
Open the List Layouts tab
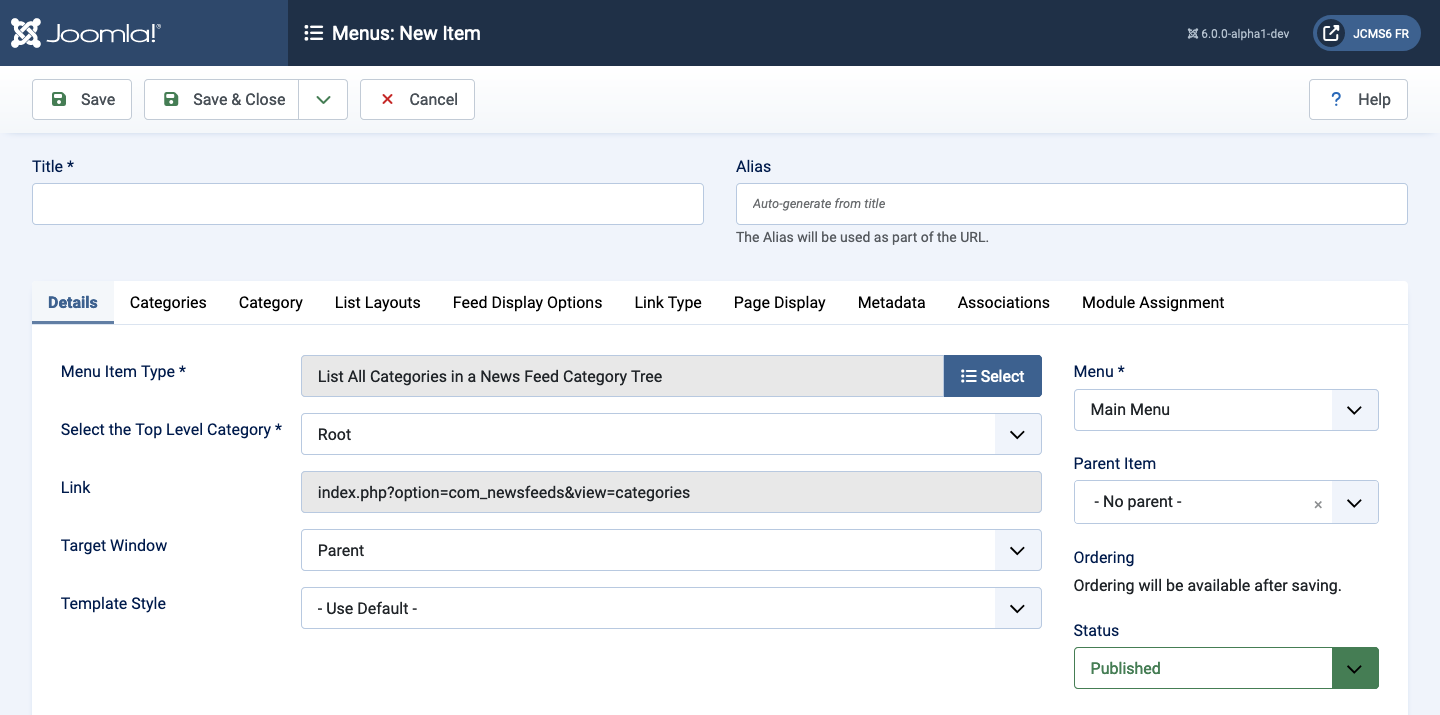(x=378, y=302)
